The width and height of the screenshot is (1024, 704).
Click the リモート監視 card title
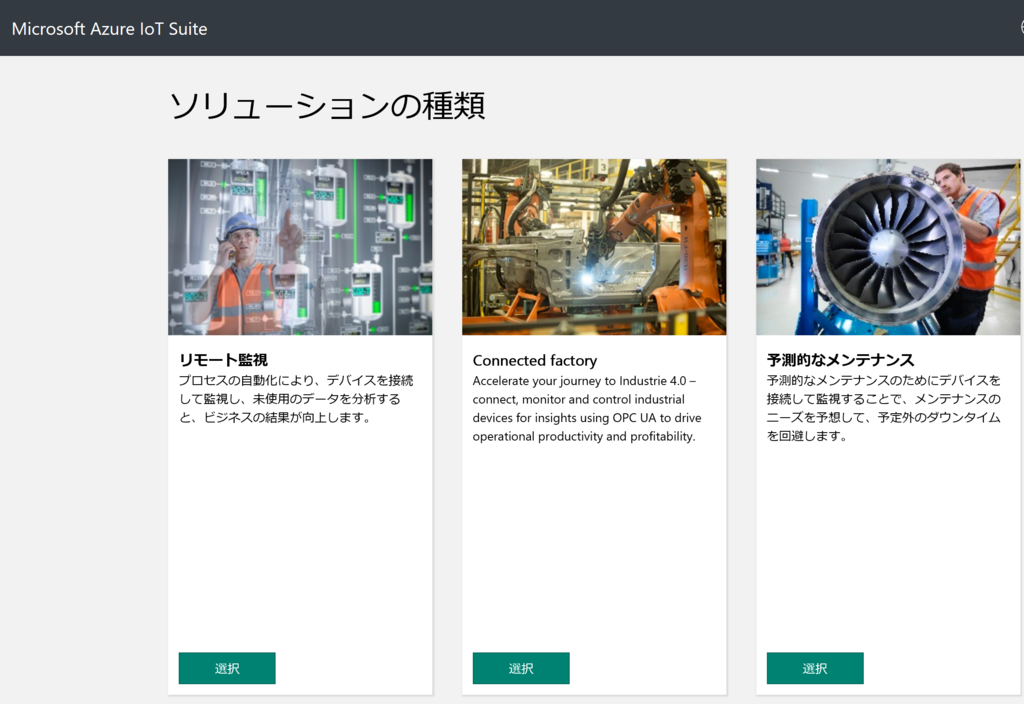(223, 360)
